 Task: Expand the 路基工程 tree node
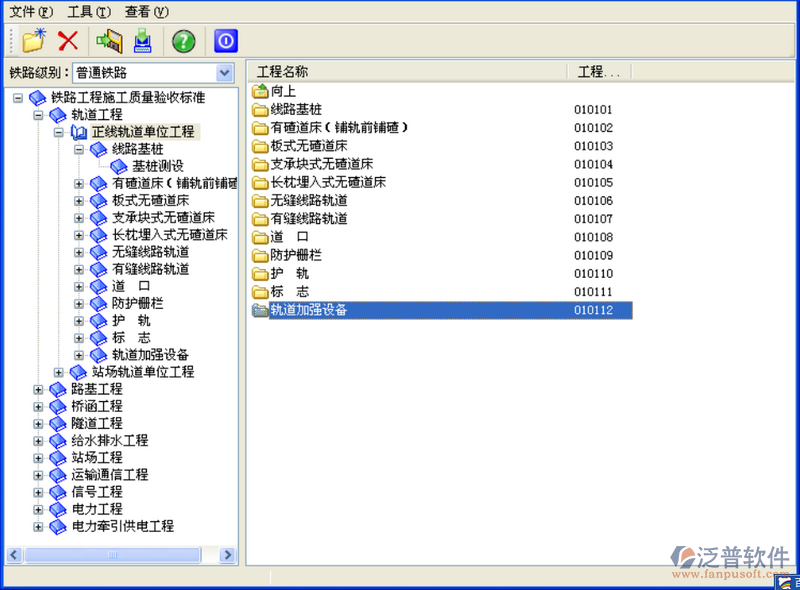click(38, 389)
